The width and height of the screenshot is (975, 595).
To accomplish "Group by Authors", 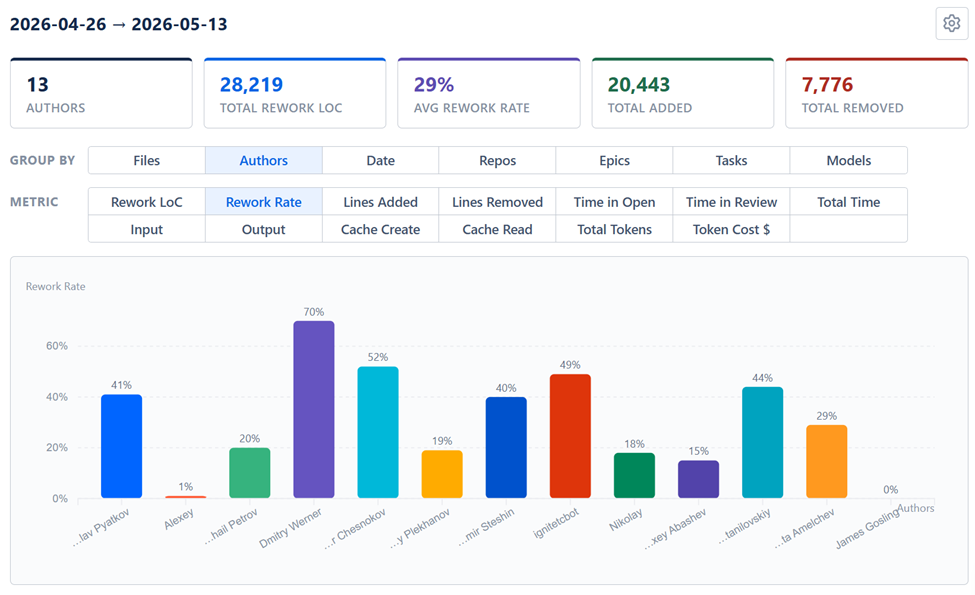I will click(264, 160).
